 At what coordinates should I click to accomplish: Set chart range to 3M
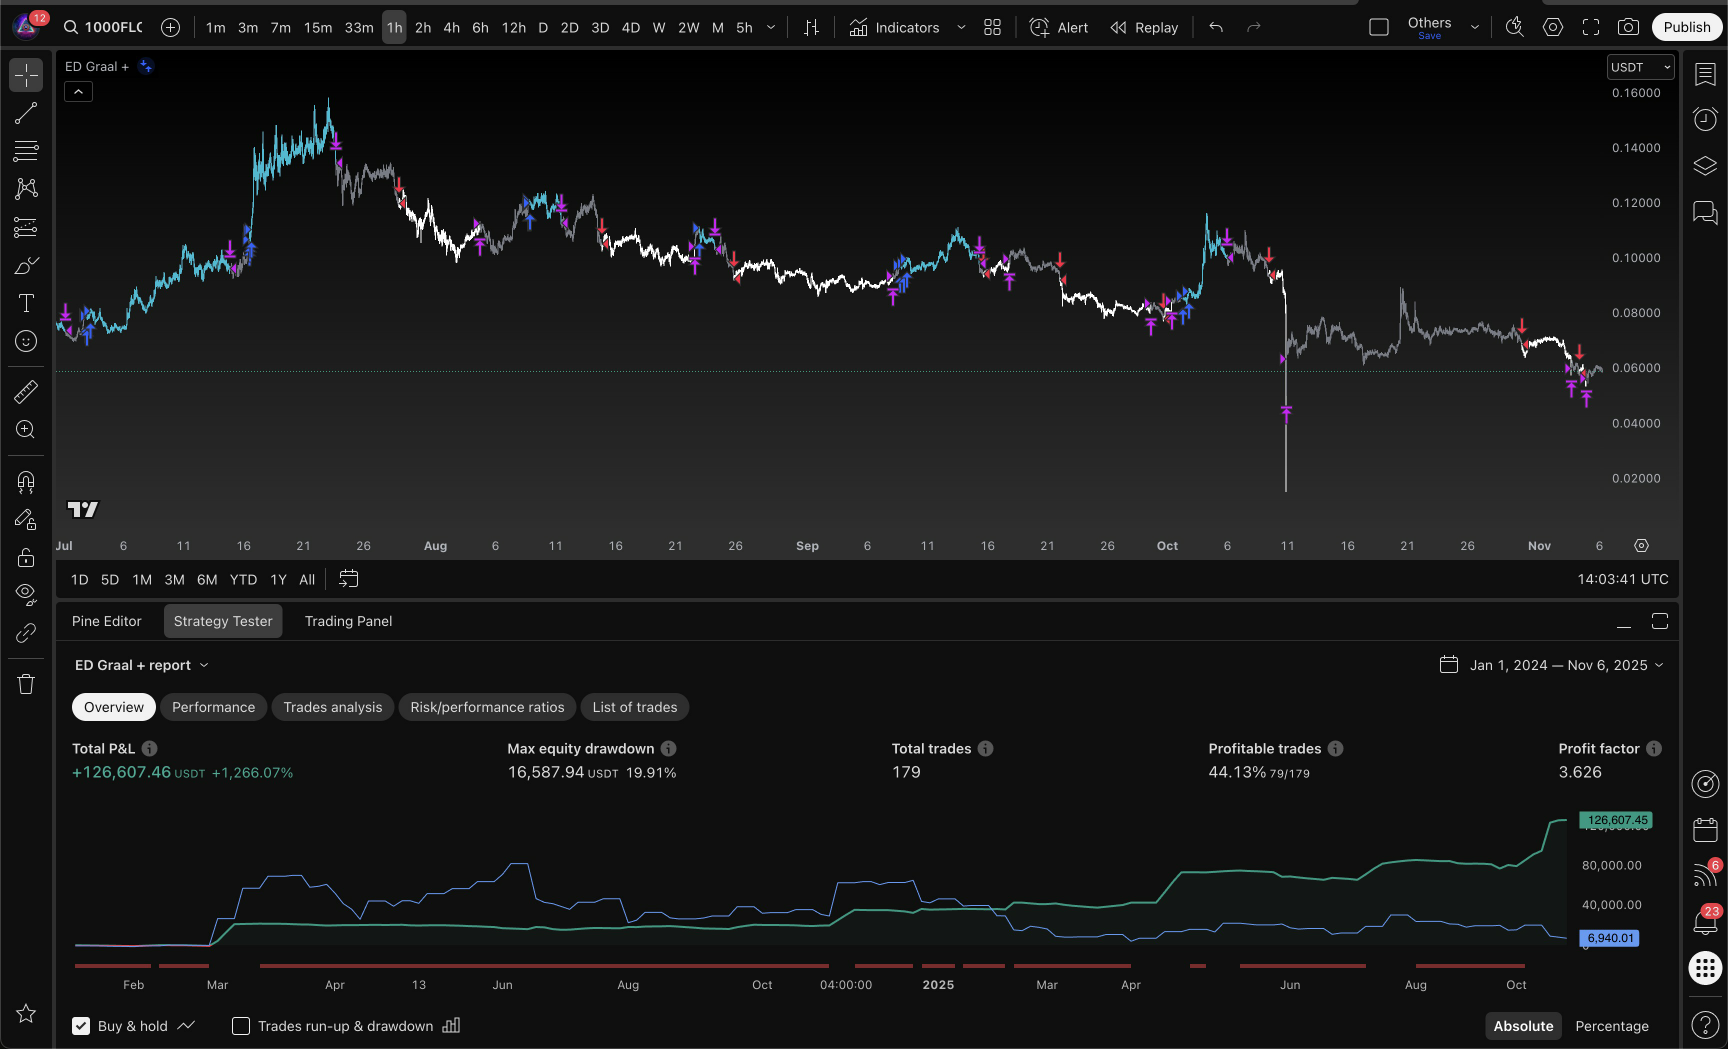(174, 580)
